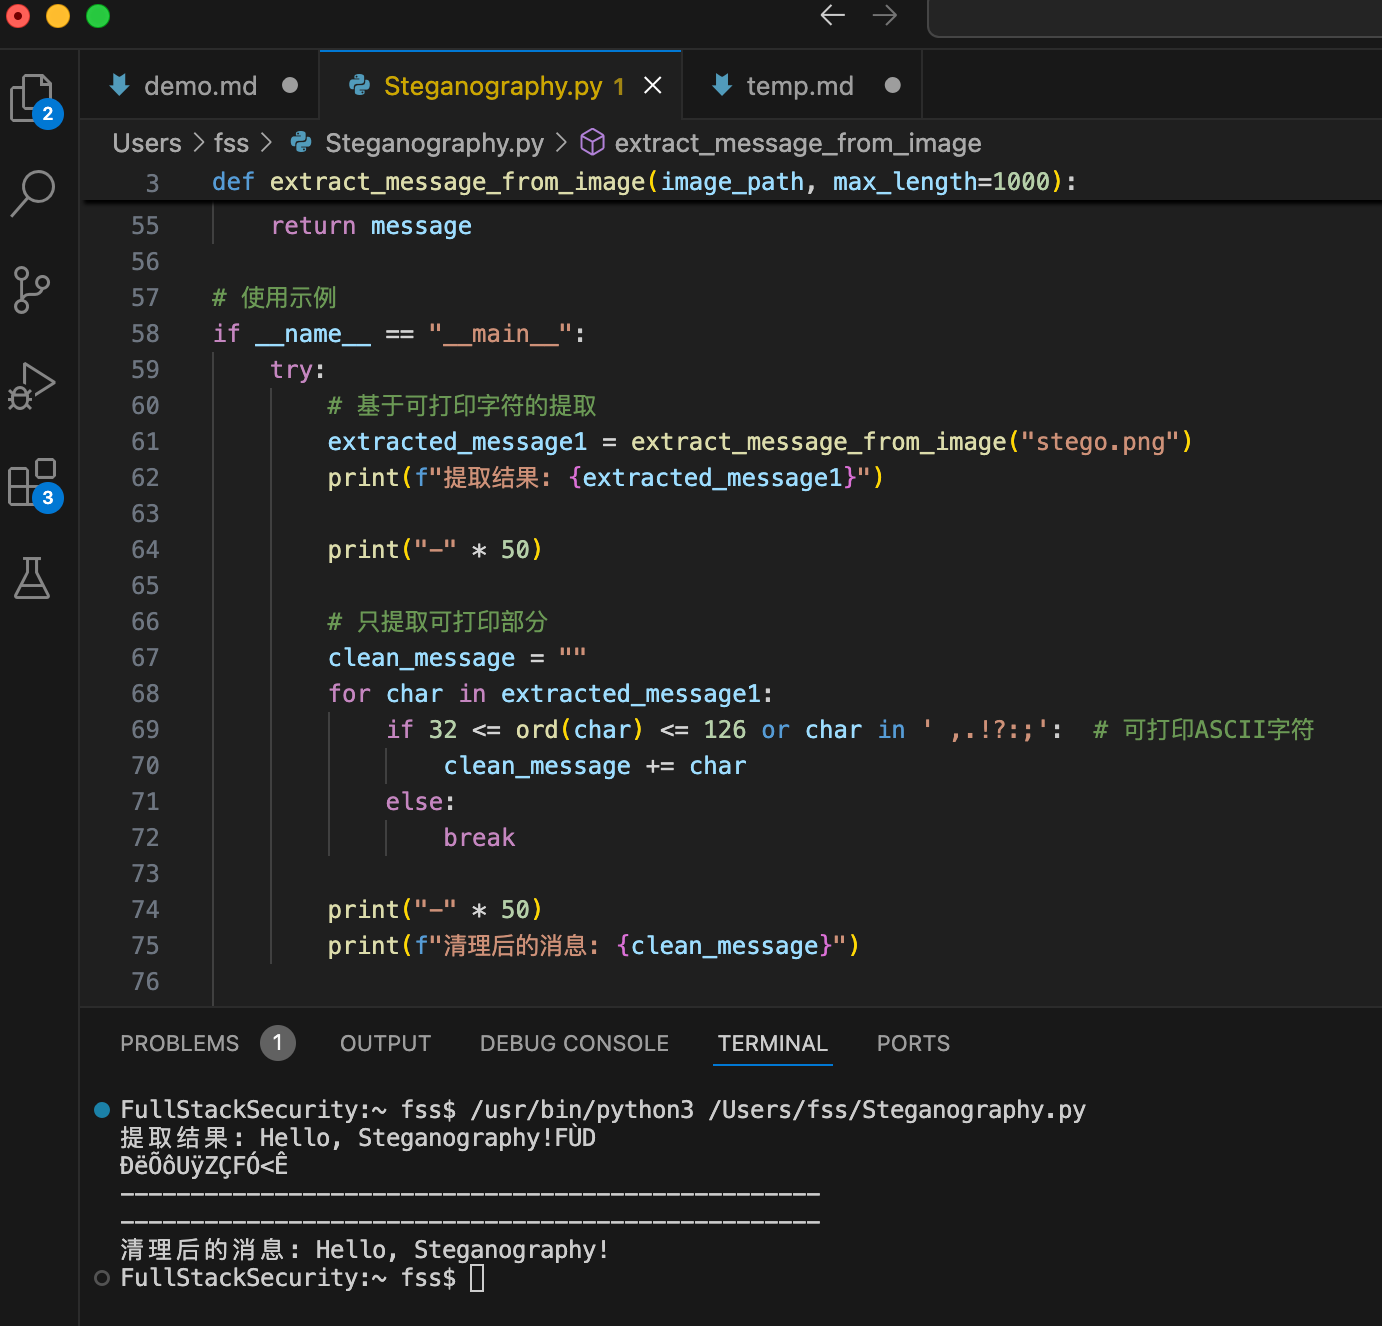Click the command center search box
The image size is (1382, 1326).
1155,18
